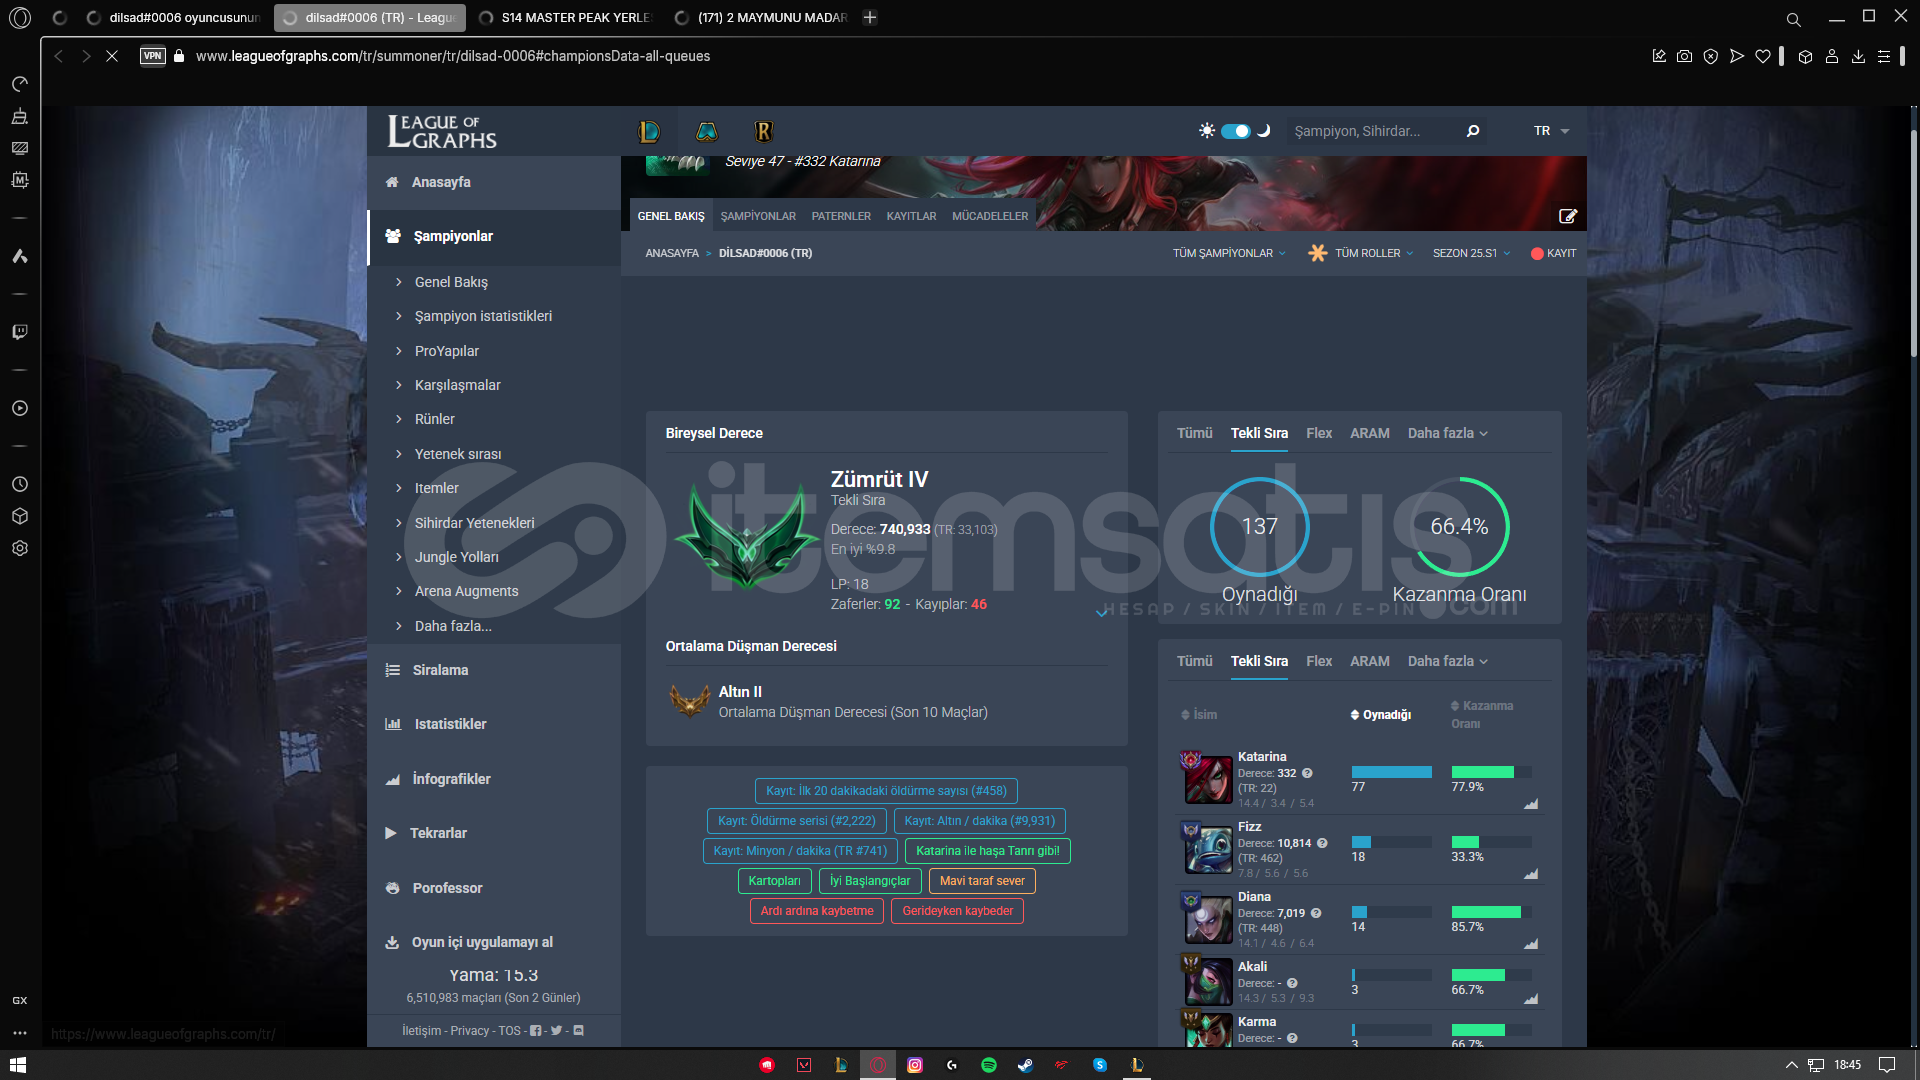Open the Teamfight Tactics icon in header
Image resolution: width=1920 pixels, height=1080 pixels.
click(707, 131)
